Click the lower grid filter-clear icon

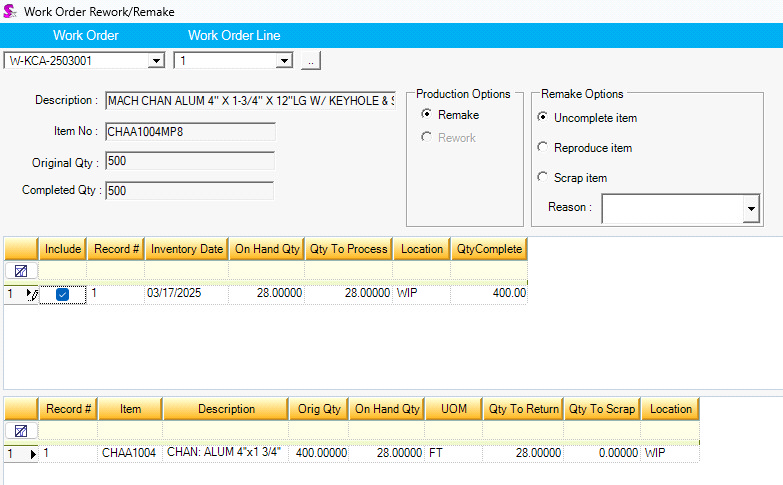pos(20,431)
